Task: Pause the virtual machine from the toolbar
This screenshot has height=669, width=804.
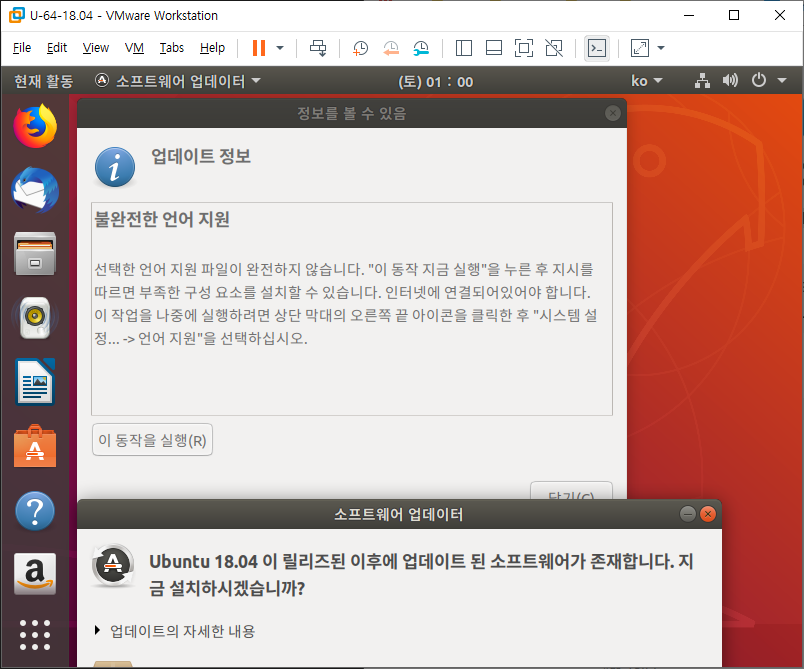Action: tap(259, 48)
